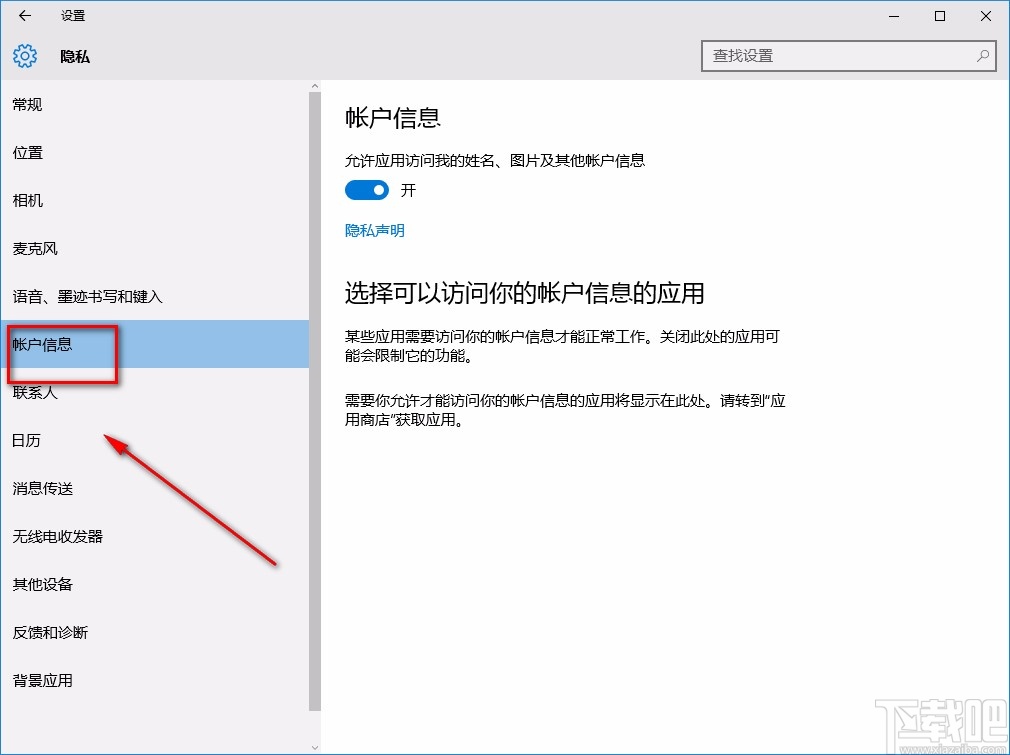Click the sidebar scrollbar down arrow
This screenshot has height=755, width=1010.
click(314, 746)
